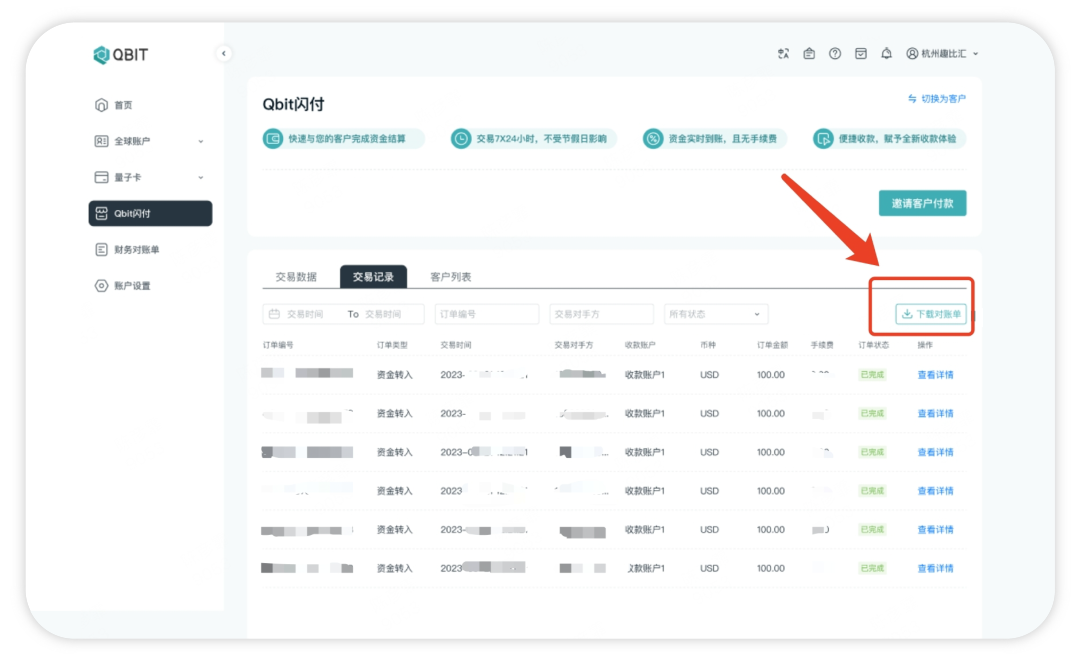Click the 手续费 column header
Image resolution: width=1080 pixels, height=662 pixels.
tap(822, 345)
